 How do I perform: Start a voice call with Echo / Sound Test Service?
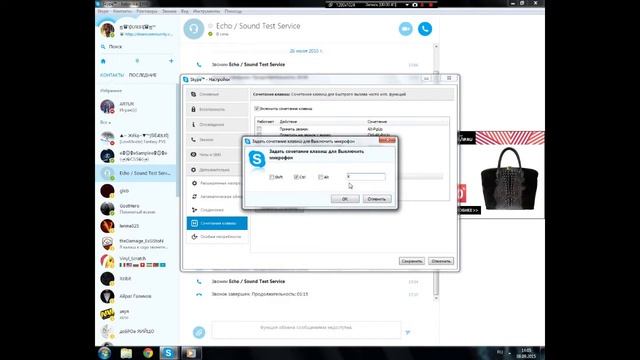pyautogui.click(x=425, y=29)
